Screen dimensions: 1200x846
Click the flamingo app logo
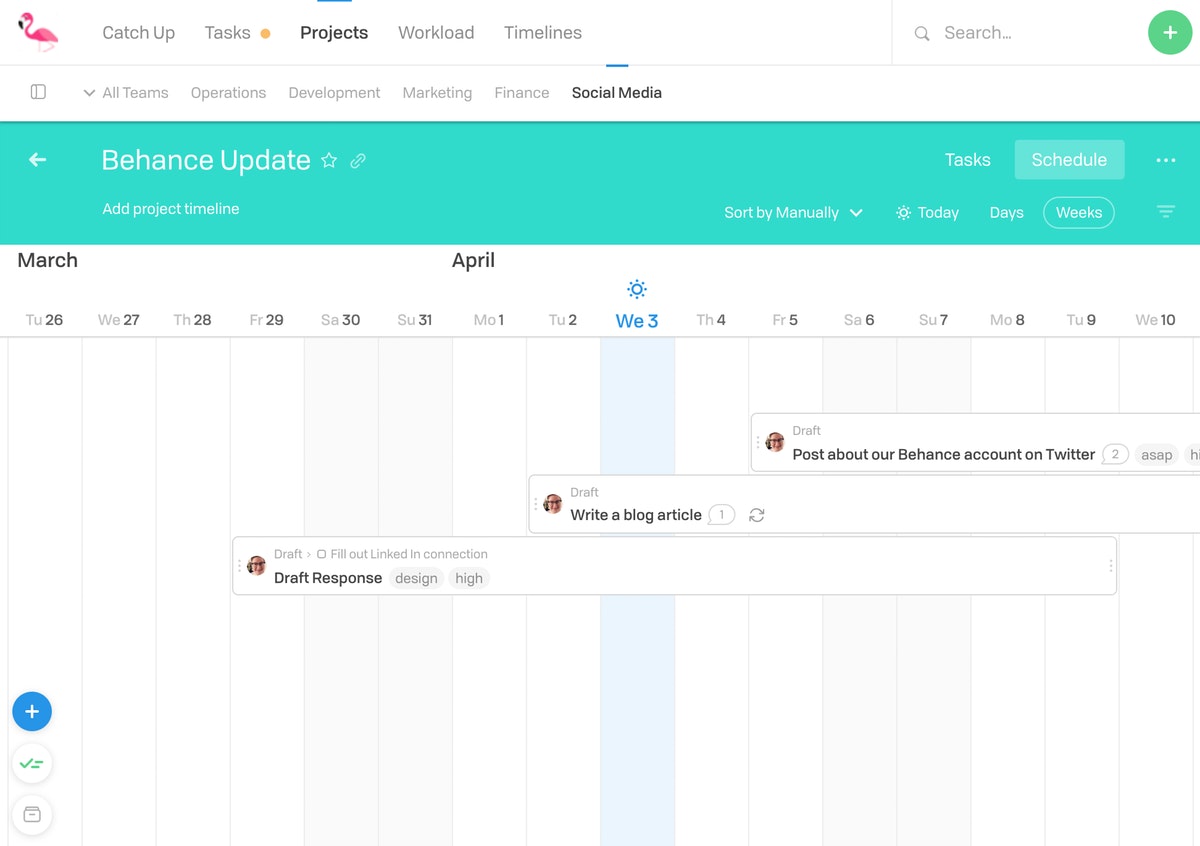(38, 32)
